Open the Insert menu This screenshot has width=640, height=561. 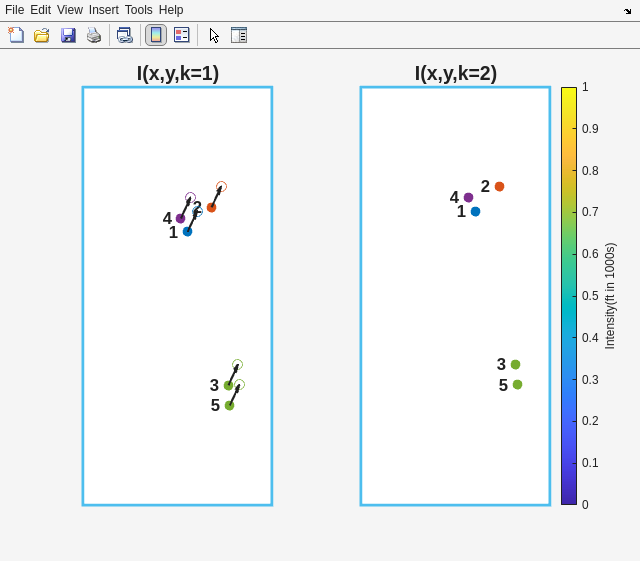point(103,10)
